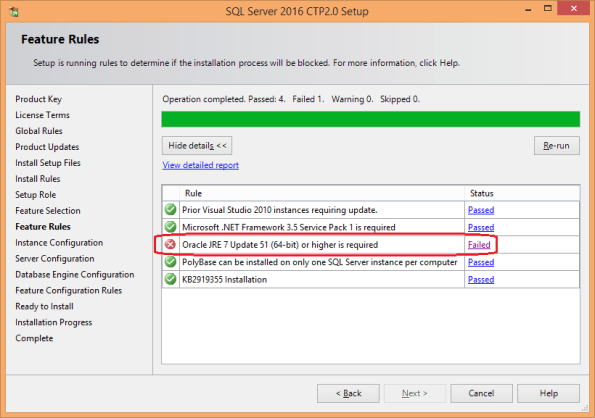Collapse details with Hide details button

coord(197,146)
